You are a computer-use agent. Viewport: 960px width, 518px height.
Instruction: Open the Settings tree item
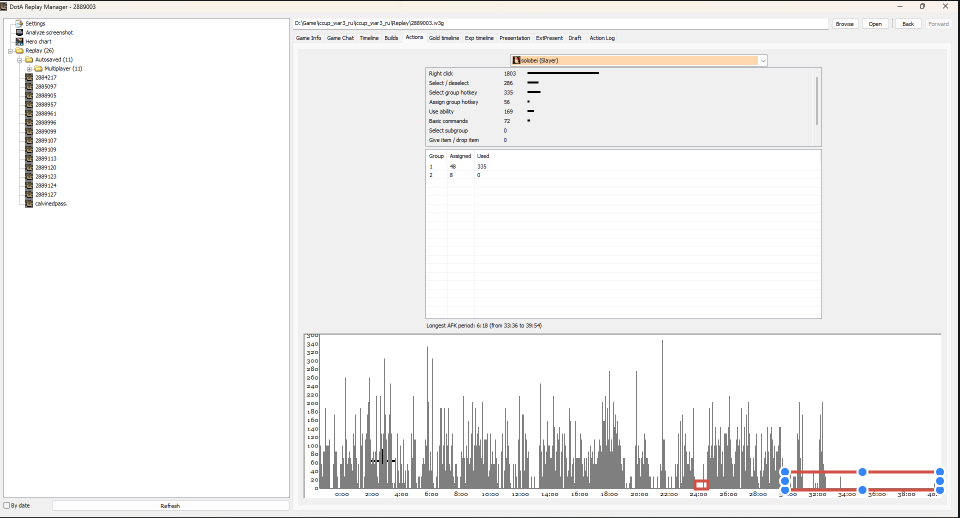35,23
